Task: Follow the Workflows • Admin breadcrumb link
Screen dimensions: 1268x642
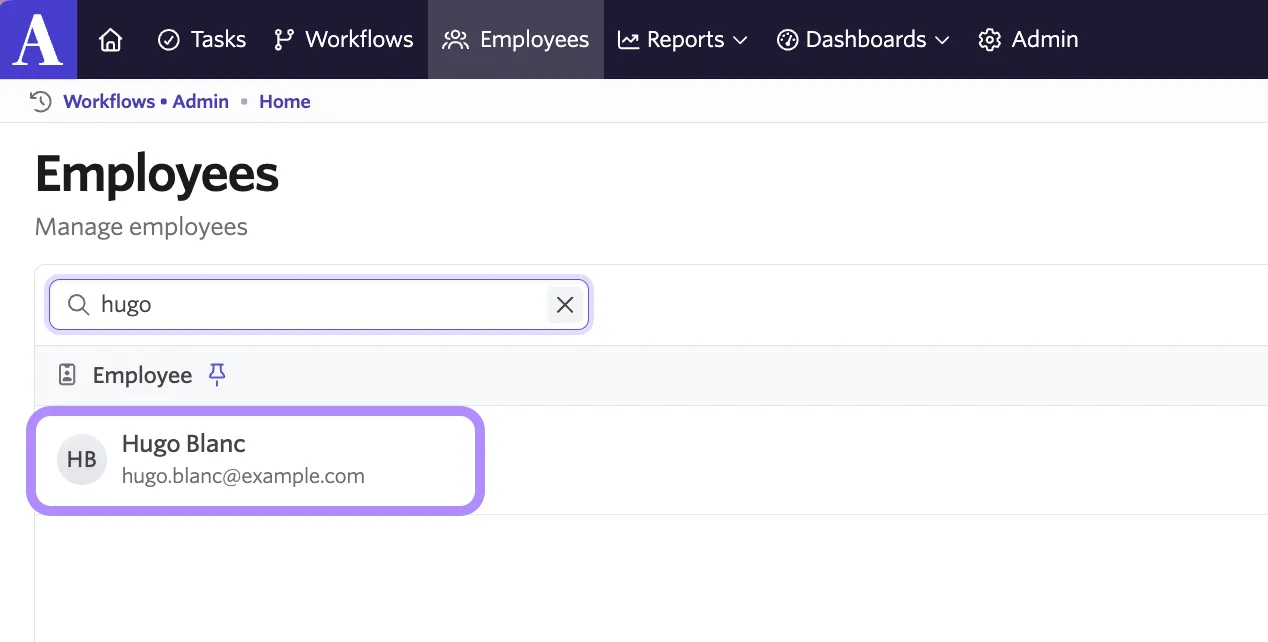Action: pos(146,101)
